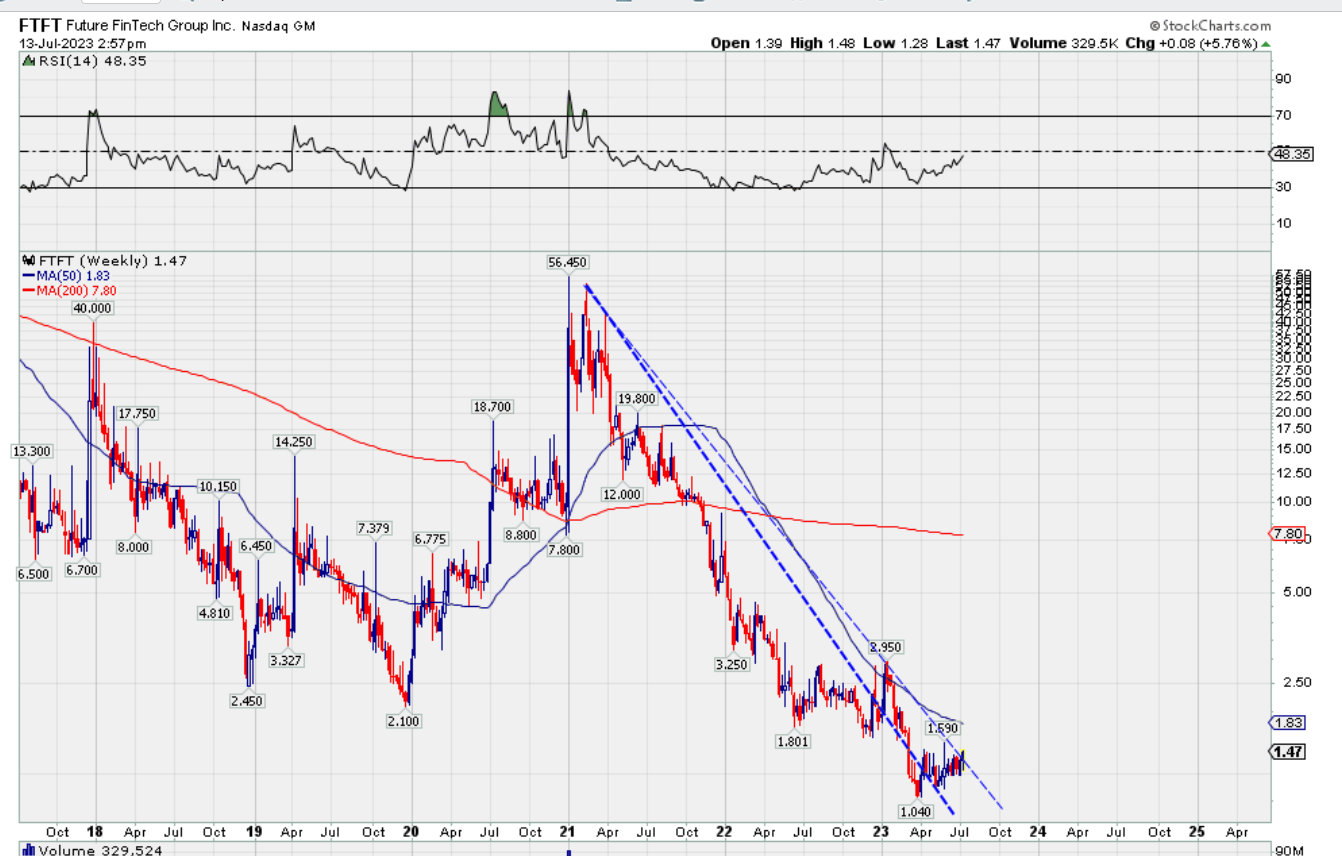This screenshot has width=1342, height=856.
Task: Select the FTFT ticker symbol in the header
Action: pos(41,26)
